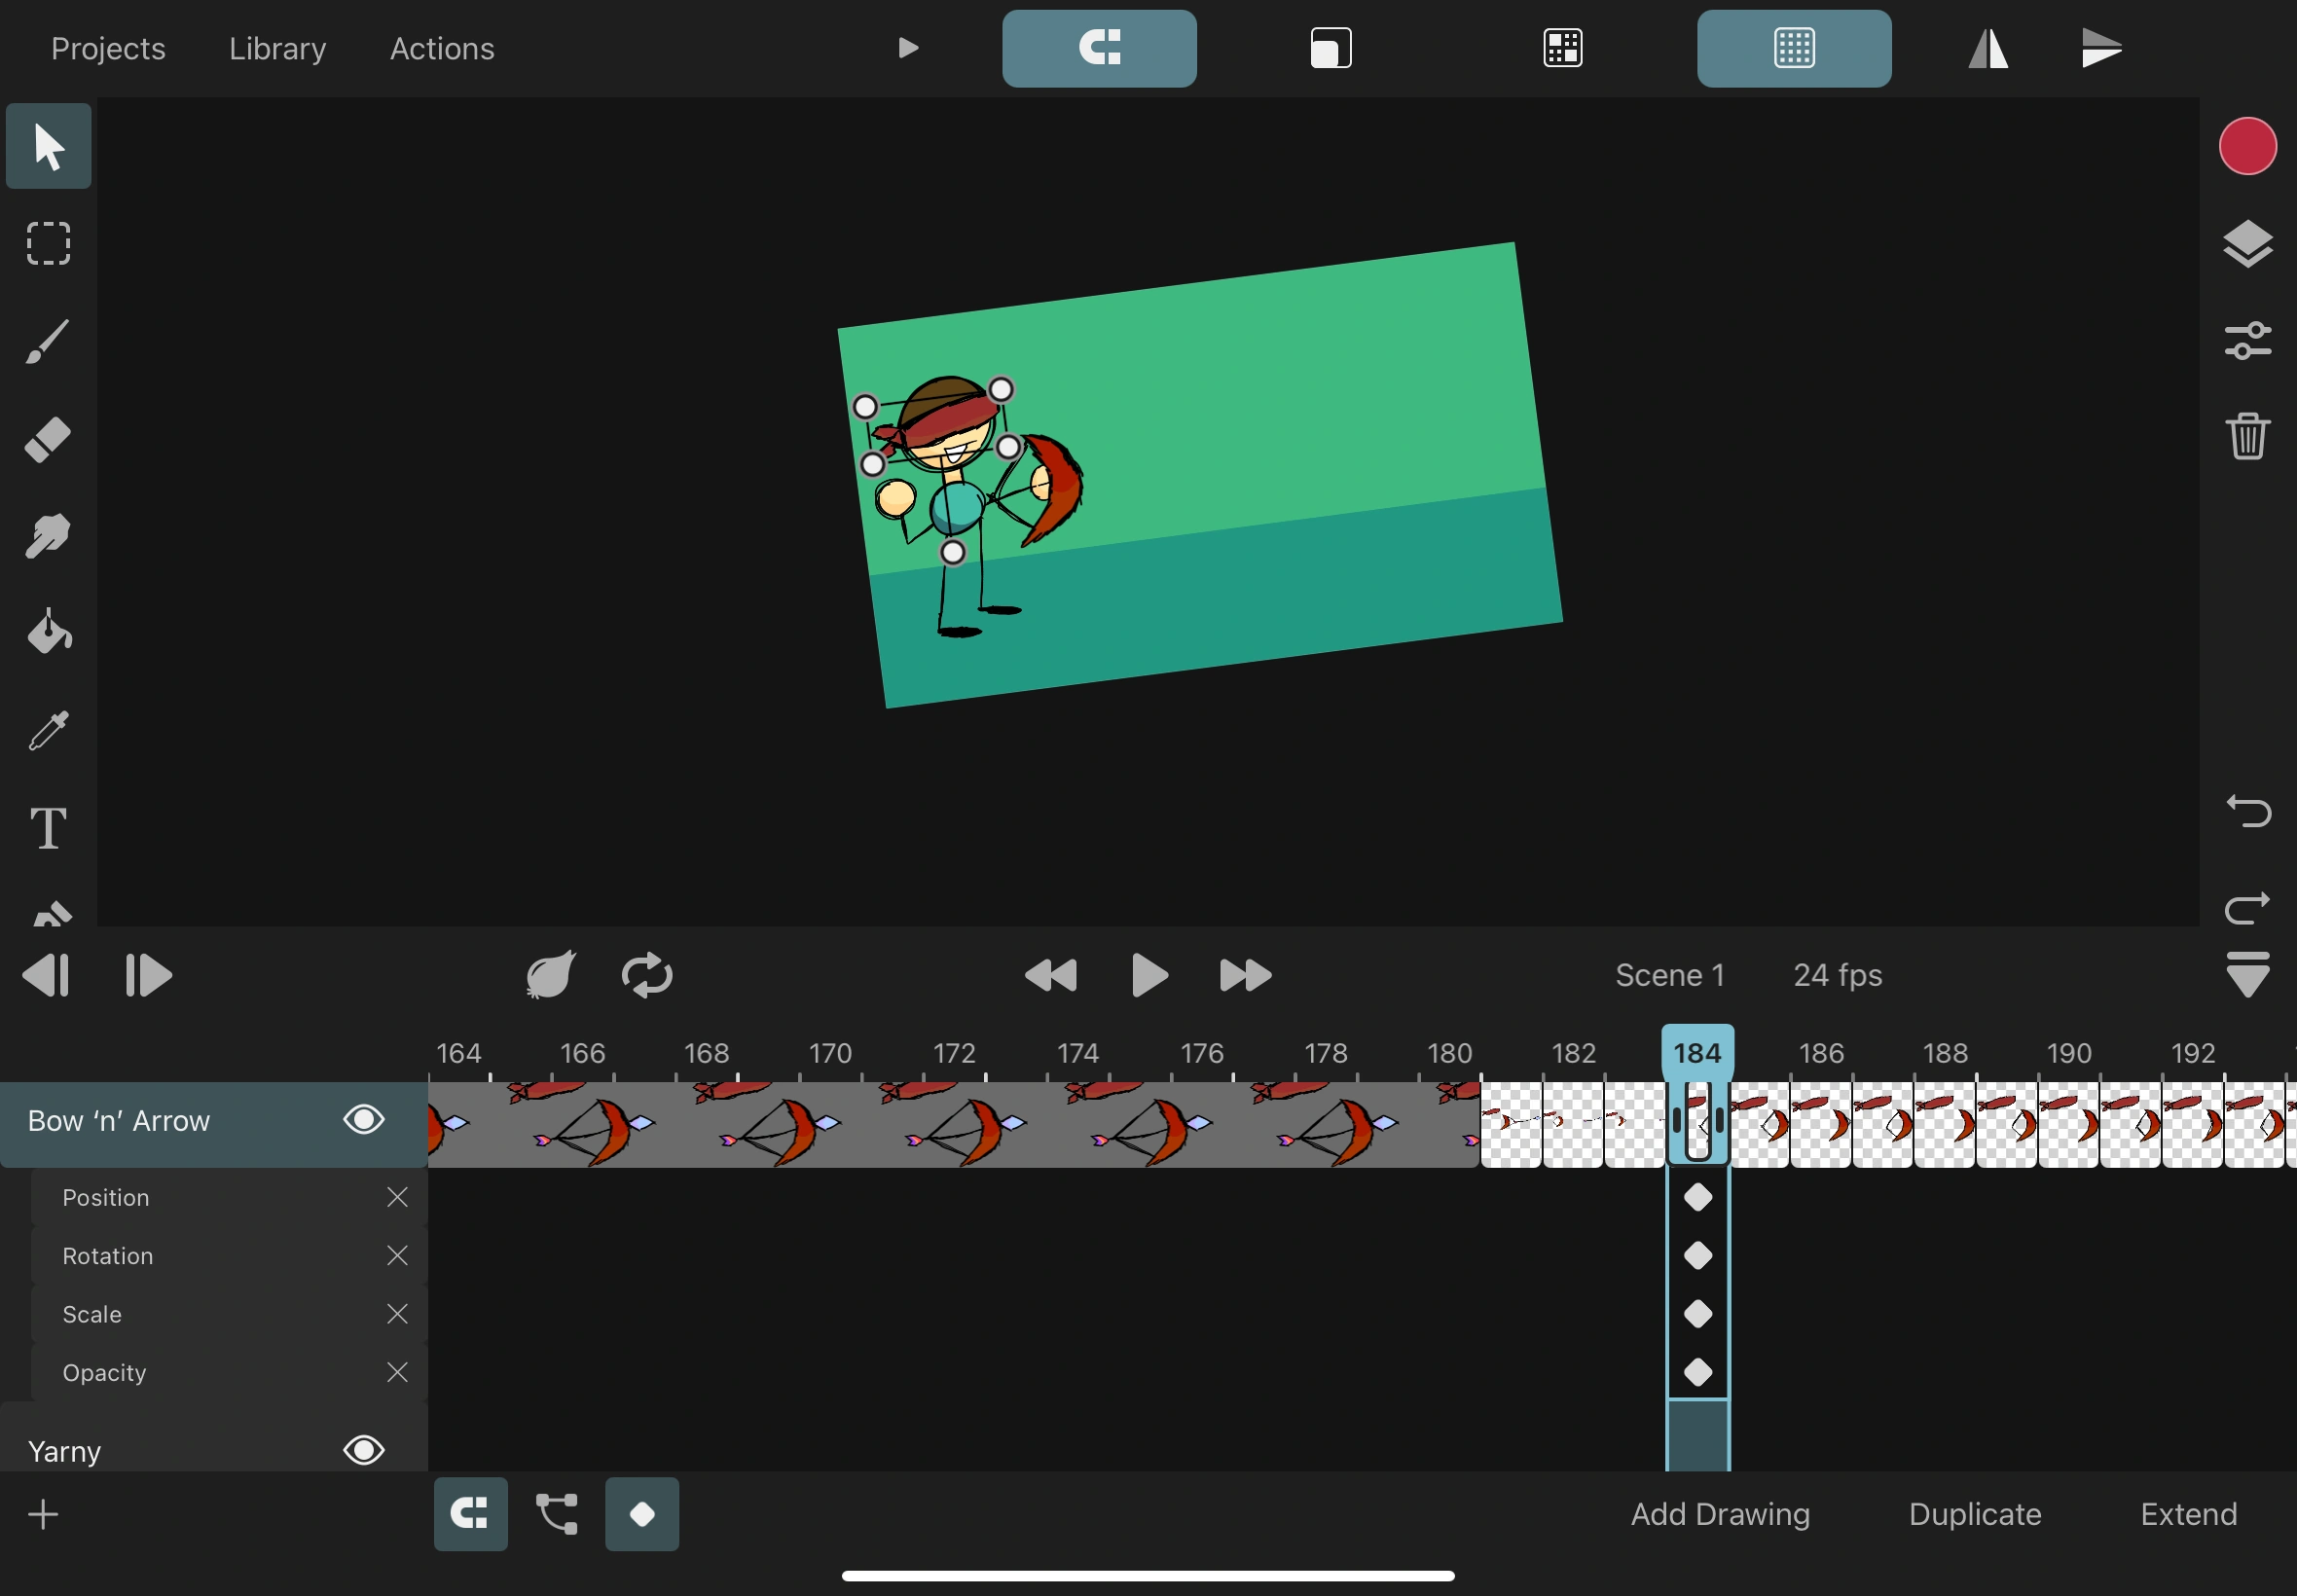Toggle visibility of the Bow 'n' Arrow layer
2297x1596 pixels.
(363, 1120)
